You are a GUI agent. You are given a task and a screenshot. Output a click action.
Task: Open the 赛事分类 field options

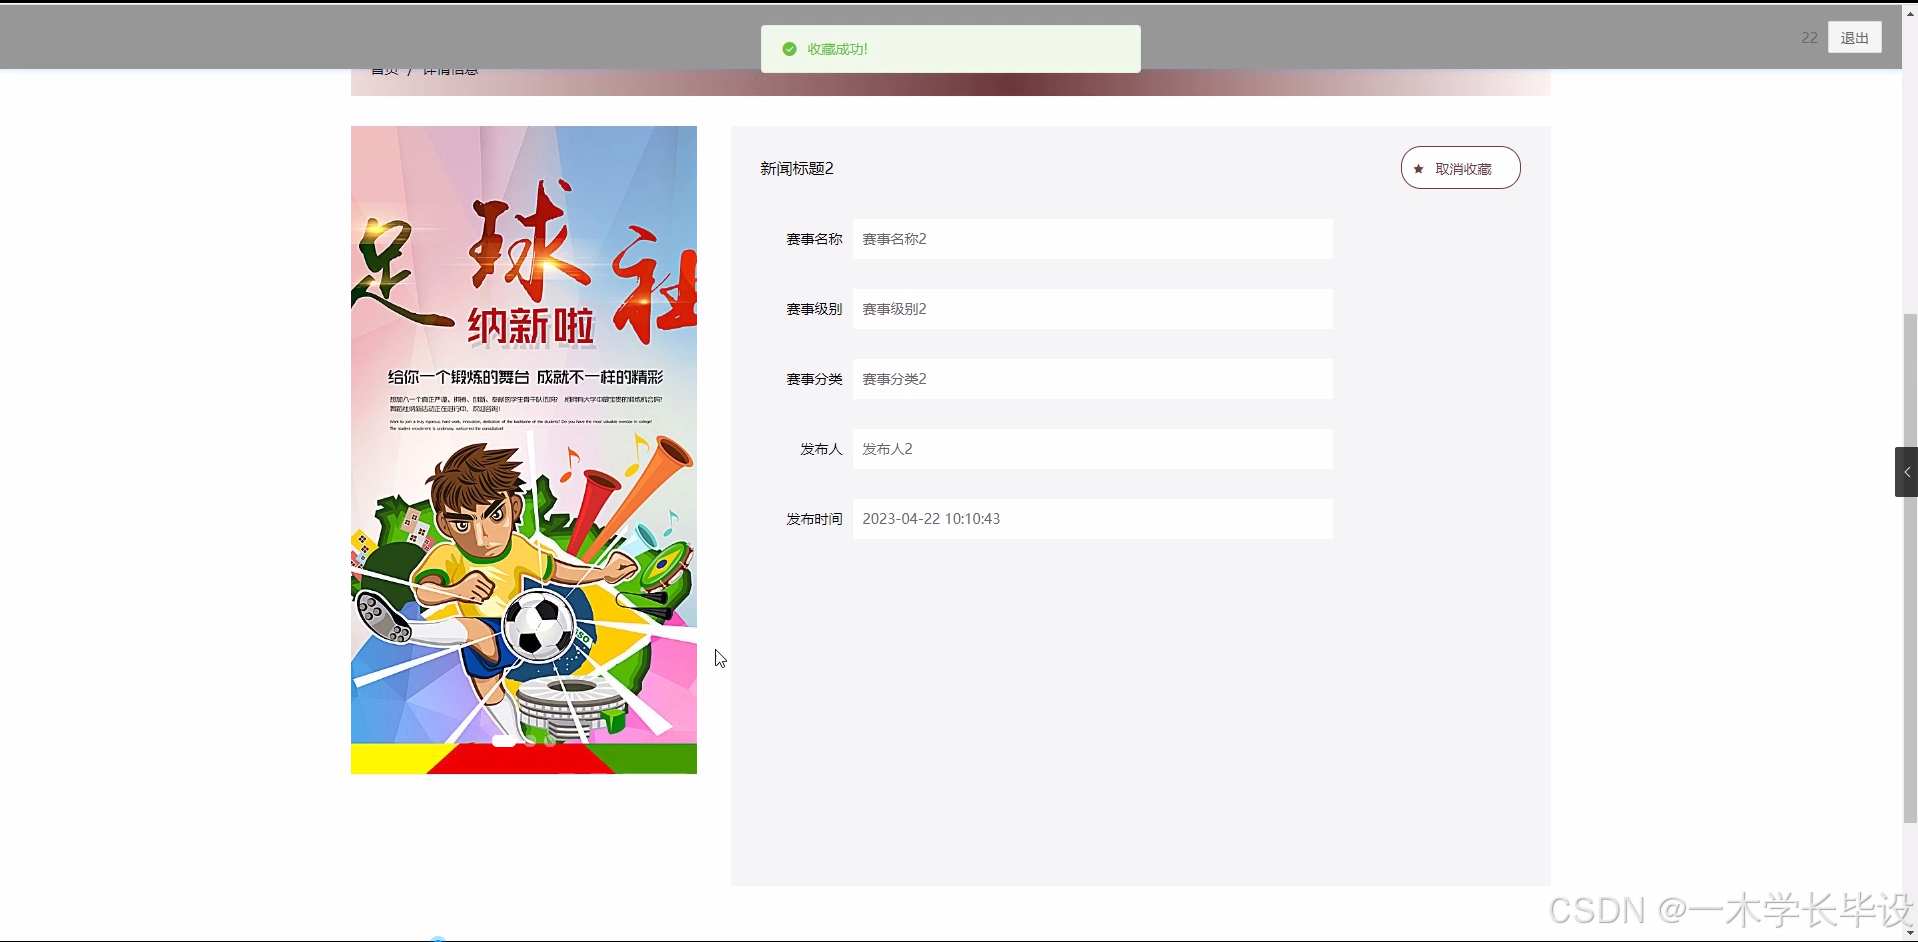click(1093, 378)
